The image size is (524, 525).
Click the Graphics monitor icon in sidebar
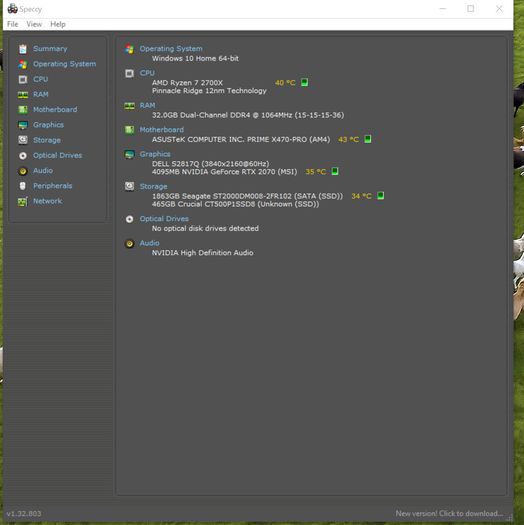tap(23, 125)
